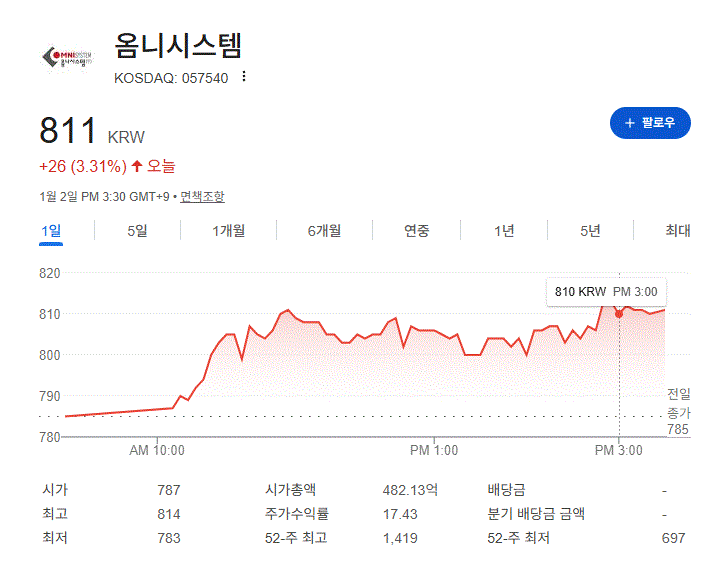
Task: Click the ticker KOSDAQ: 057540
Action: tap(171, 78)
